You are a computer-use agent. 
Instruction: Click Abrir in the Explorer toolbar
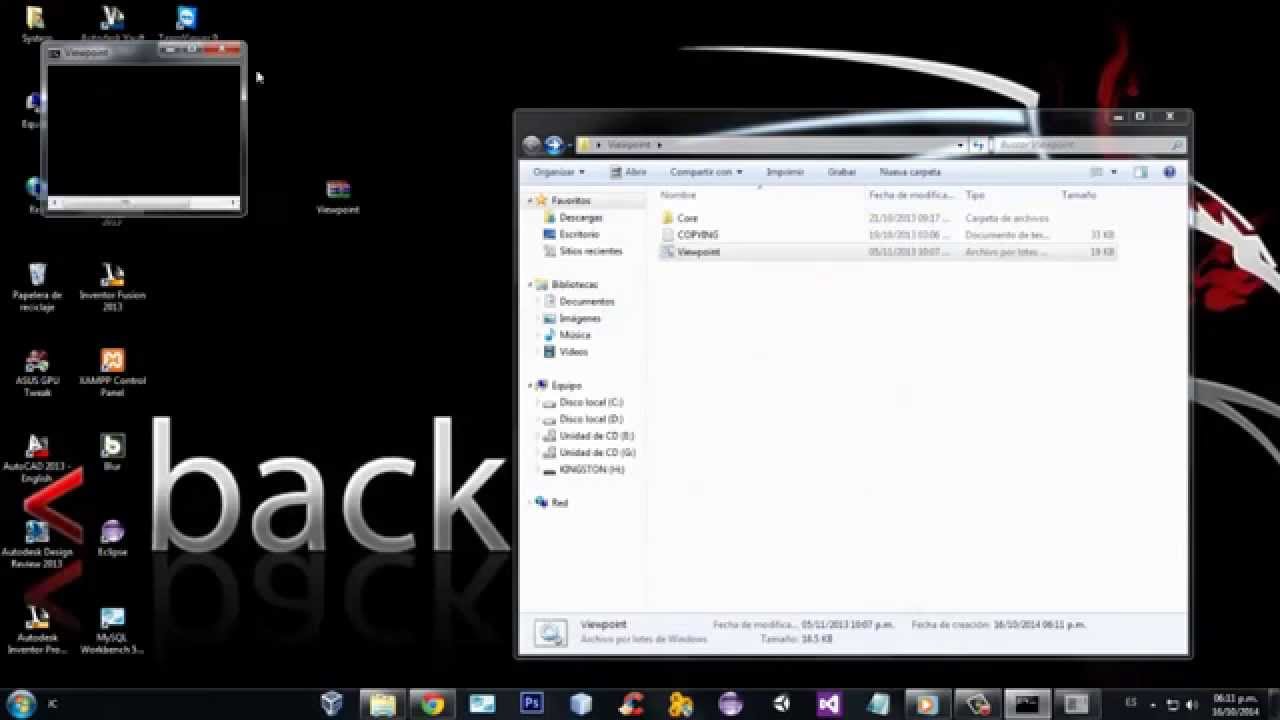628,172
